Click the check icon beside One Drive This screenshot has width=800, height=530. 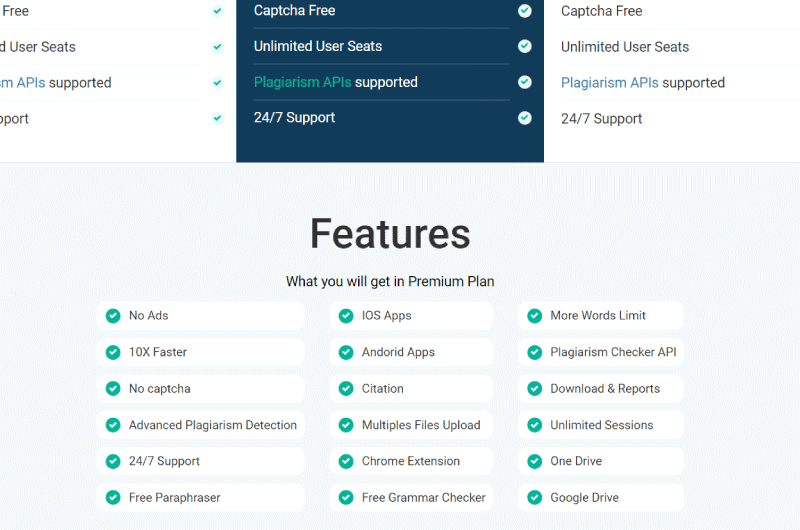535,461
